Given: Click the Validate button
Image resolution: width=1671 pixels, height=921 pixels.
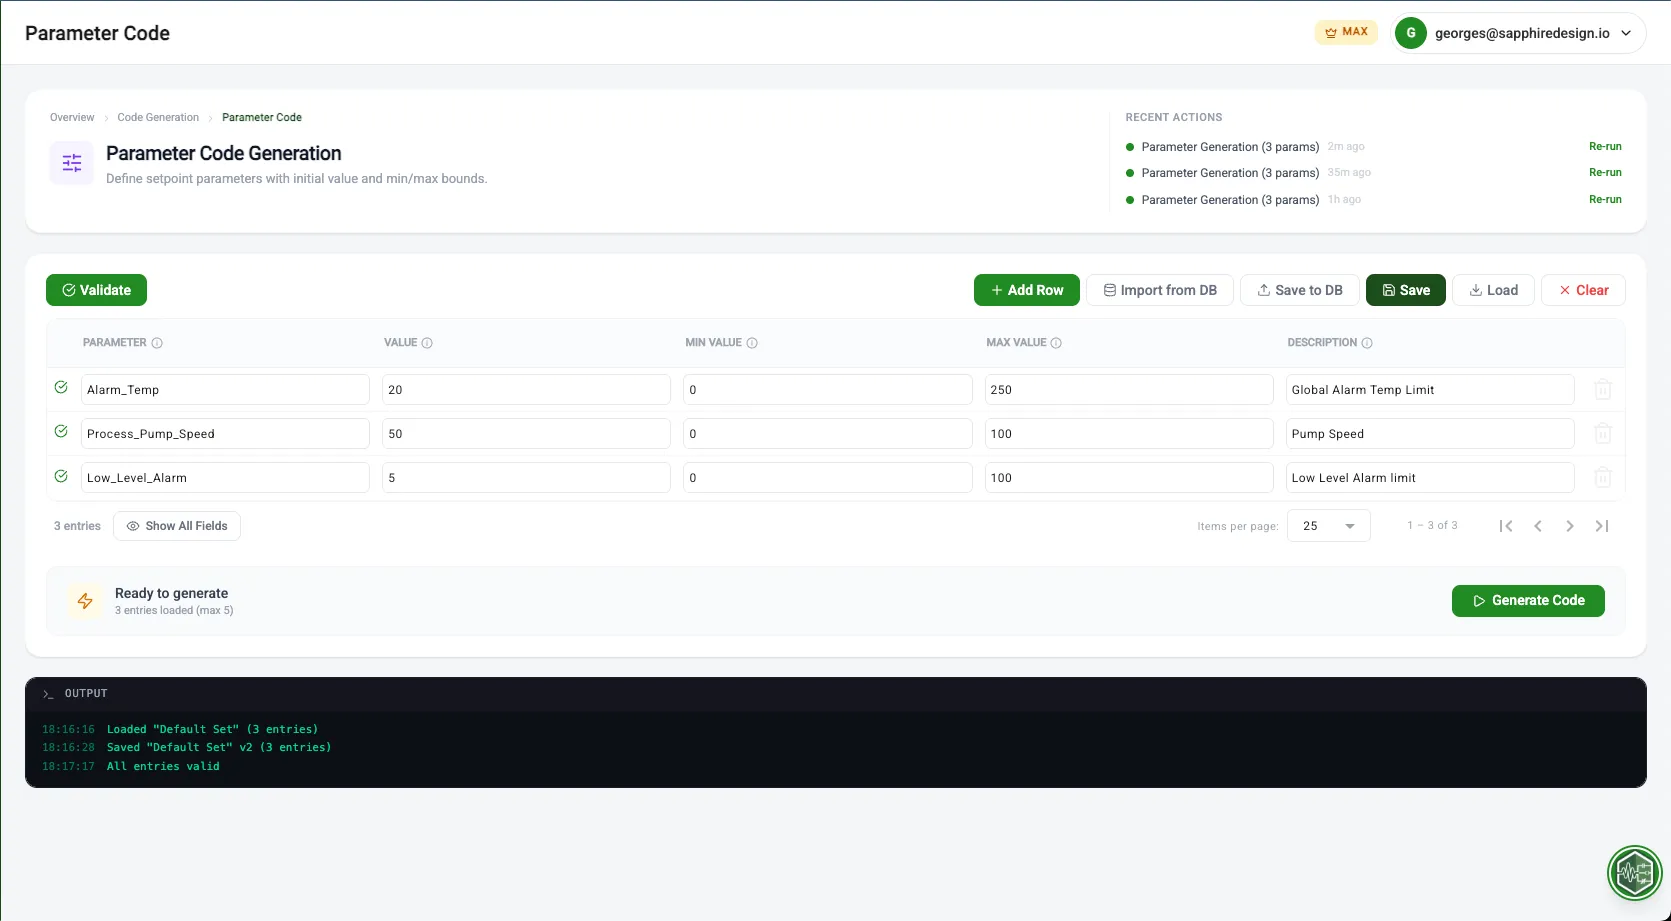Looking at the screenshot, I should (96, 290).
